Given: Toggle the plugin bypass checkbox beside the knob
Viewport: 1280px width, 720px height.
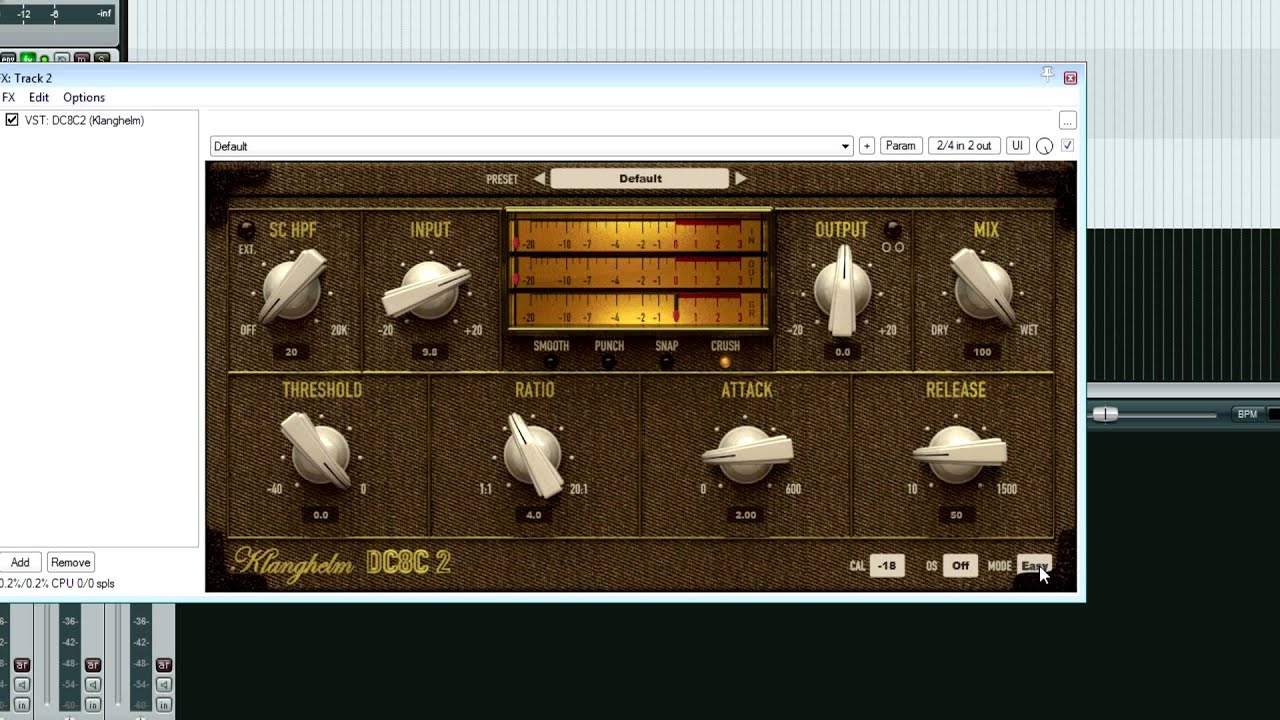Looking at the screenshot, I should click(x=1068, y=146).
